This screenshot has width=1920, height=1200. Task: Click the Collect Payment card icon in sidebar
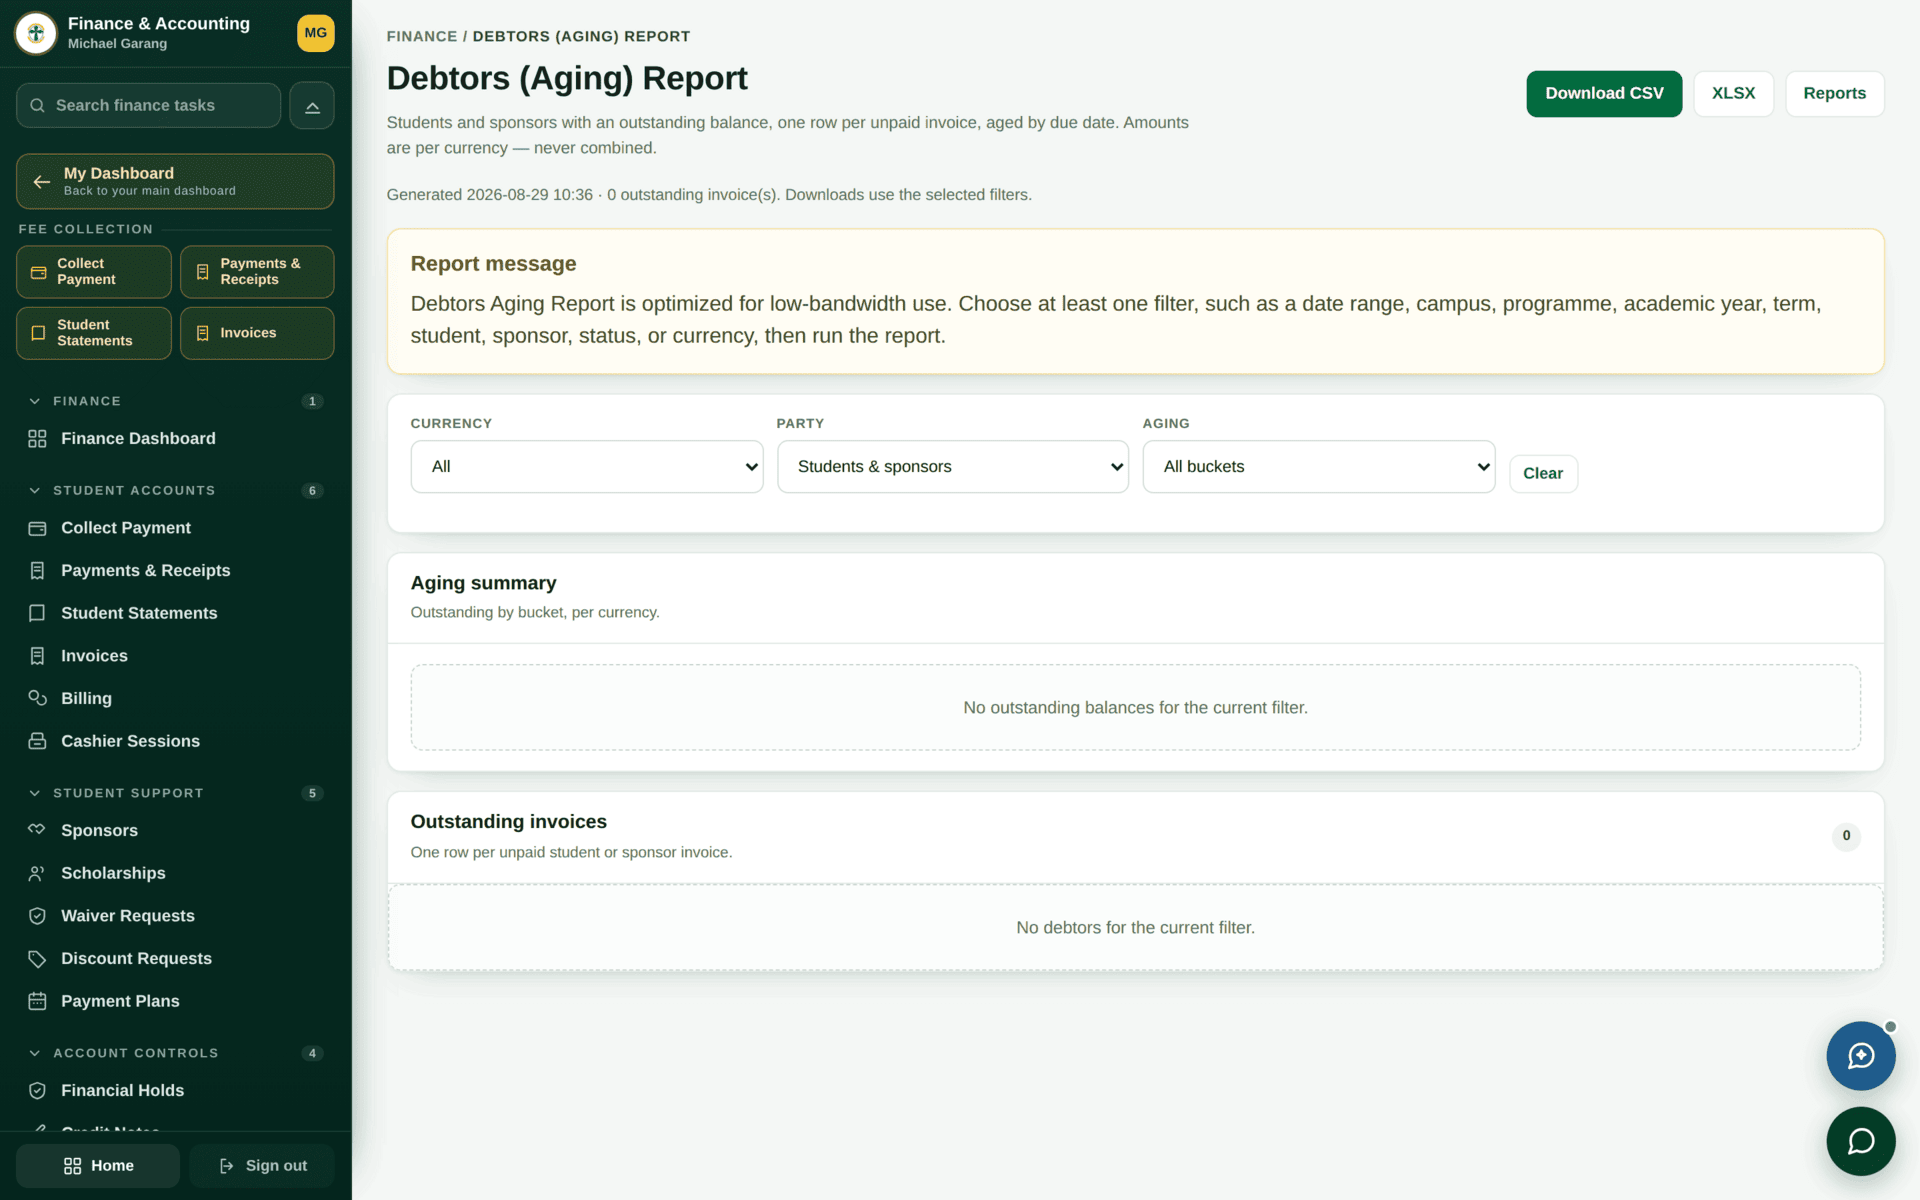tap(37, 528)
